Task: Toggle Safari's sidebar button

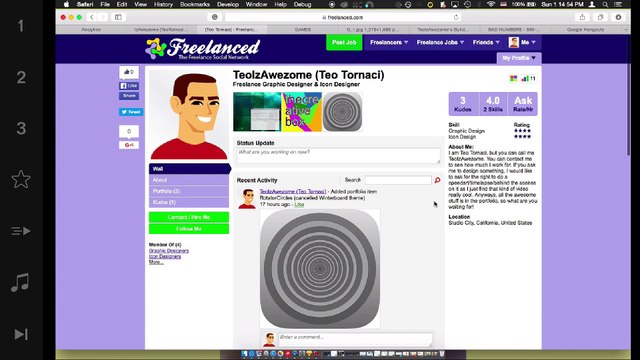Action: pos(118,17)
